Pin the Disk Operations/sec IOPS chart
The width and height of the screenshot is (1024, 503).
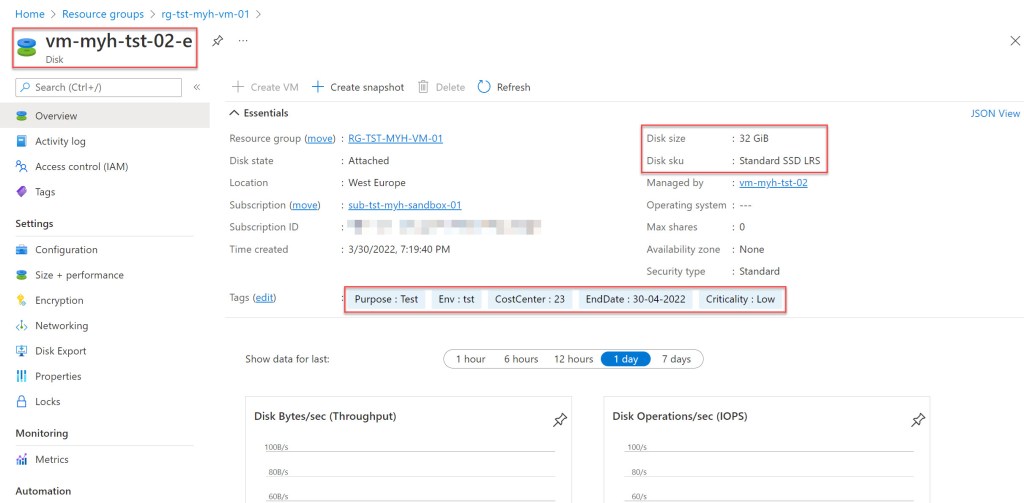[918, 421]
